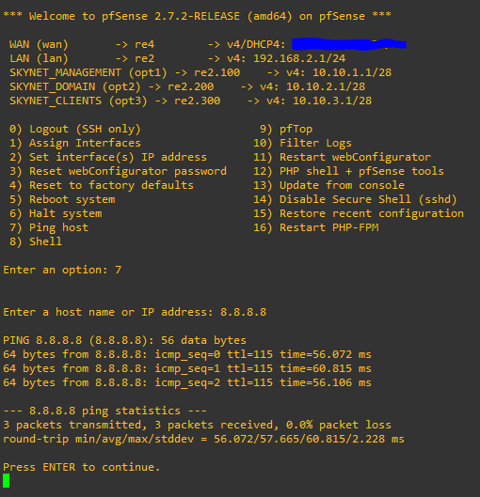Click the SKYNET_MANAGEMENT interface line
480x497 pixels.
[x=201, y=73]
